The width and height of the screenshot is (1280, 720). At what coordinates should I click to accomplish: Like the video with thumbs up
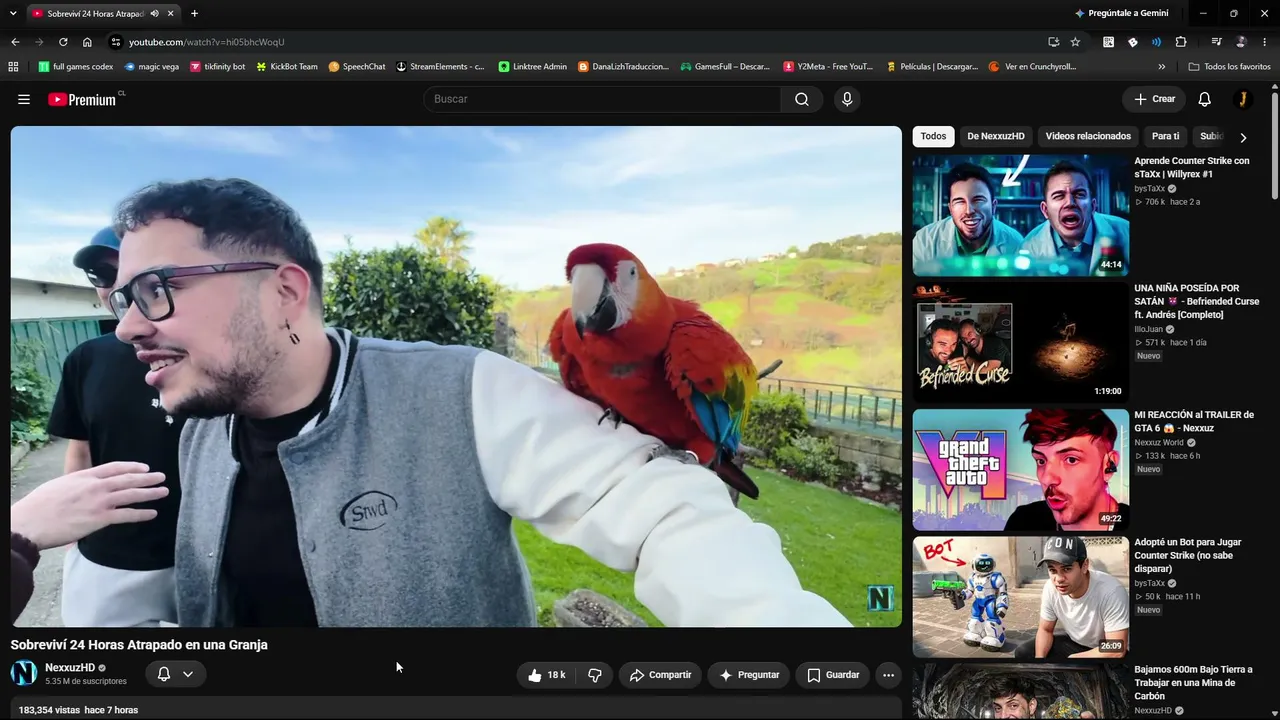click(547, 675)
